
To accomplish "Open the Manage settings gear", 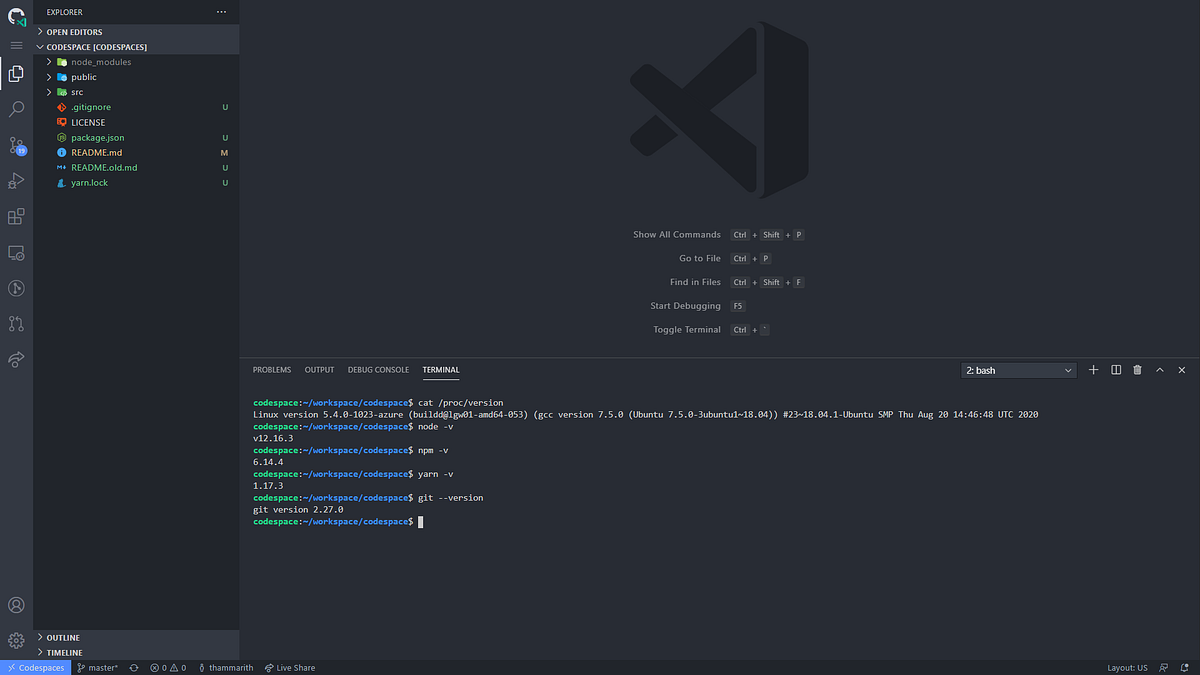I will pos(16,640).
